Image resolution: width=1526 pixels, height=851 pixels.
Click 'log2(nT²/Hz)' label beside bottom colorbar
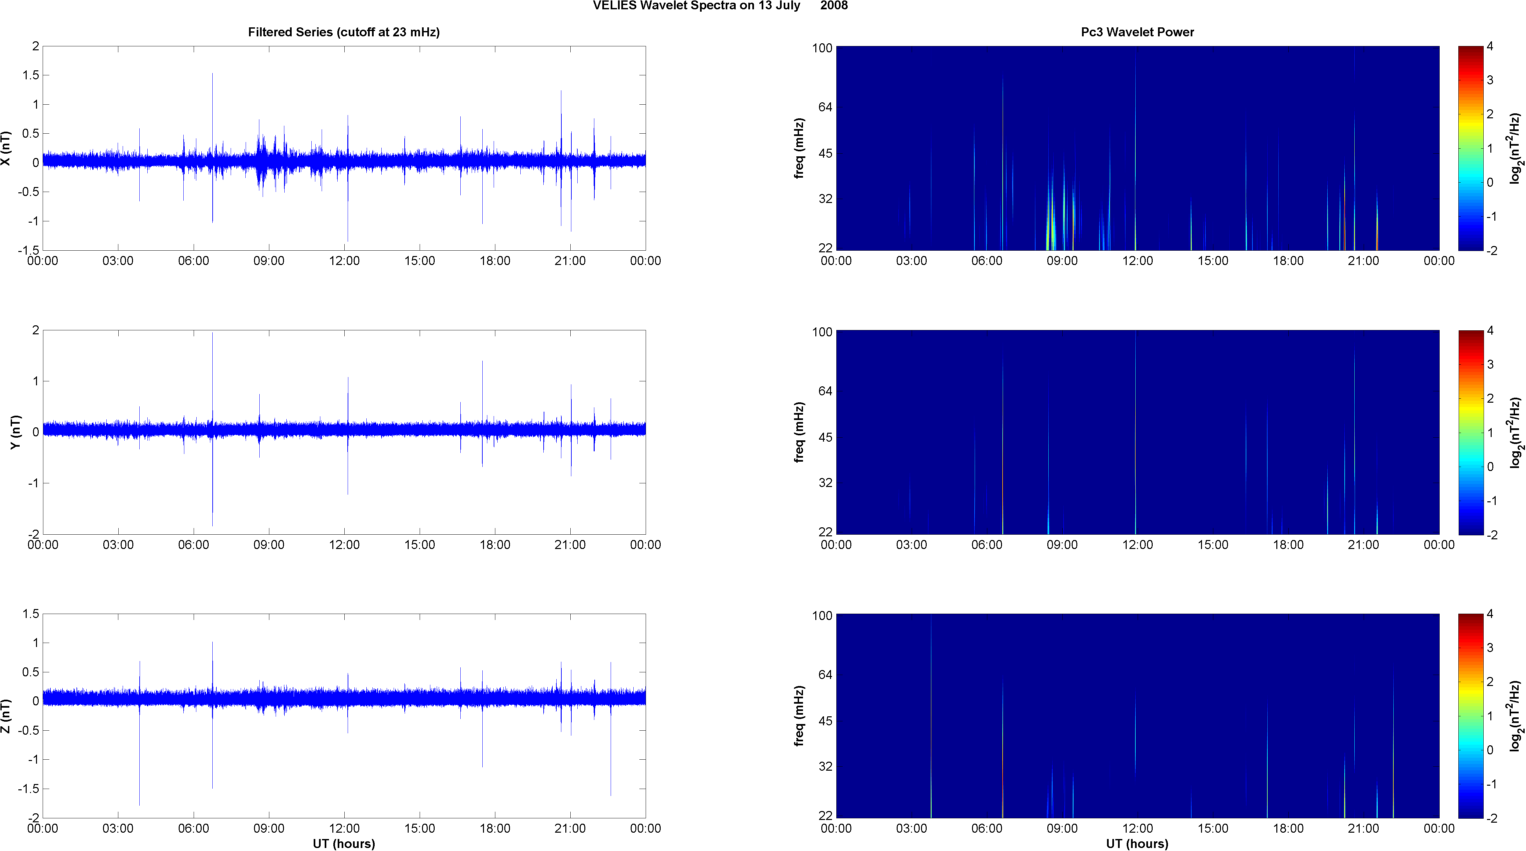(x=1517, y=716)
